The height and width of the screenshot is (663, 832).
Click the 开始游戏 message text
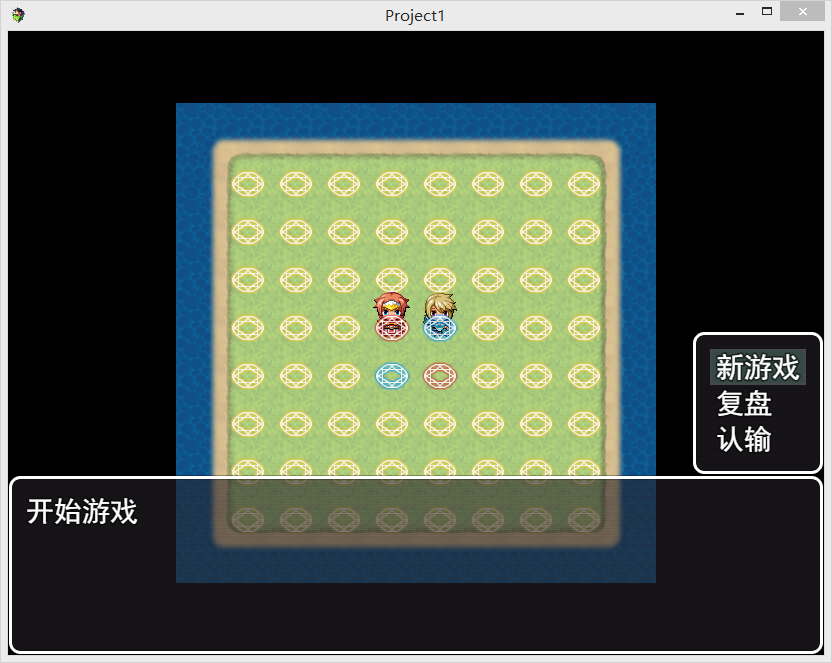coord(82,511)
